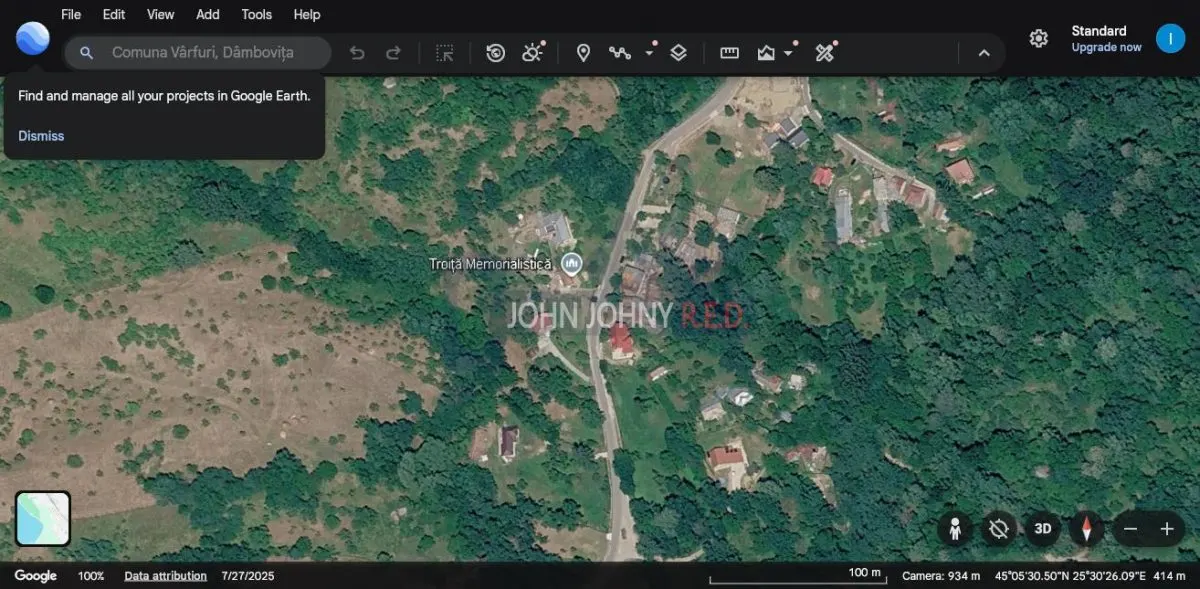This screenshot has width=1200, height=589.
Task: Click the search field showing Comuna Vârfuri
Action: 198,53
